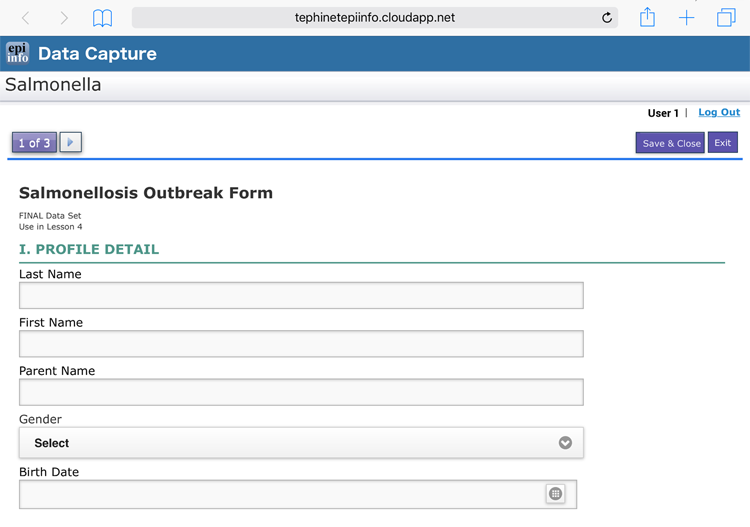
Task: Open the Safari share sheet icon
Action: [647, 17]
